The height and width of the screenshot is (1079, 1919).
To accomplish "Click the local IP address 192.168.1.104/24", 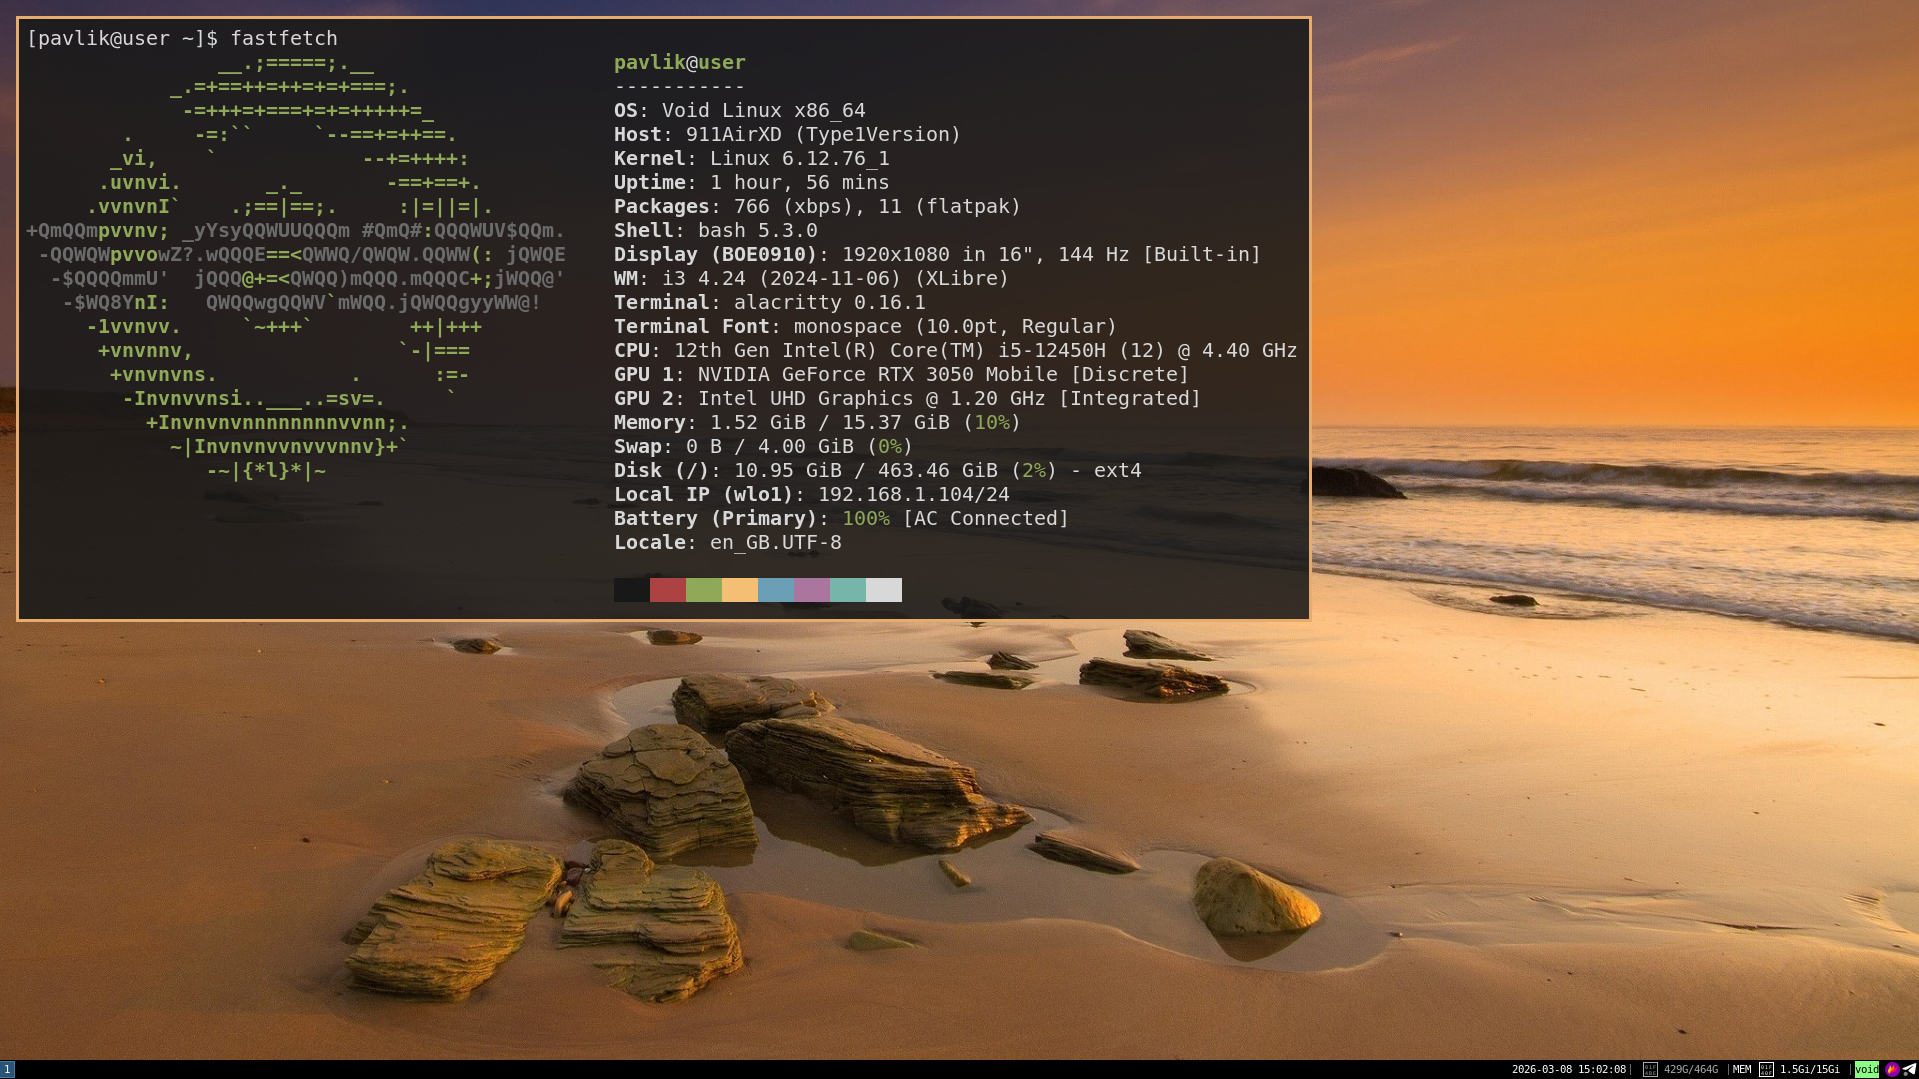I will coord(913,494).
